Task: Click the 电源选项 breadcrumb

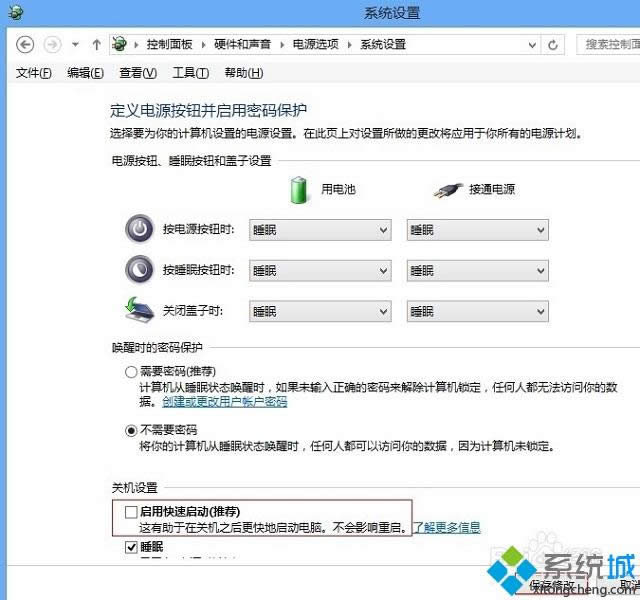Action: [x=316, y=44]
